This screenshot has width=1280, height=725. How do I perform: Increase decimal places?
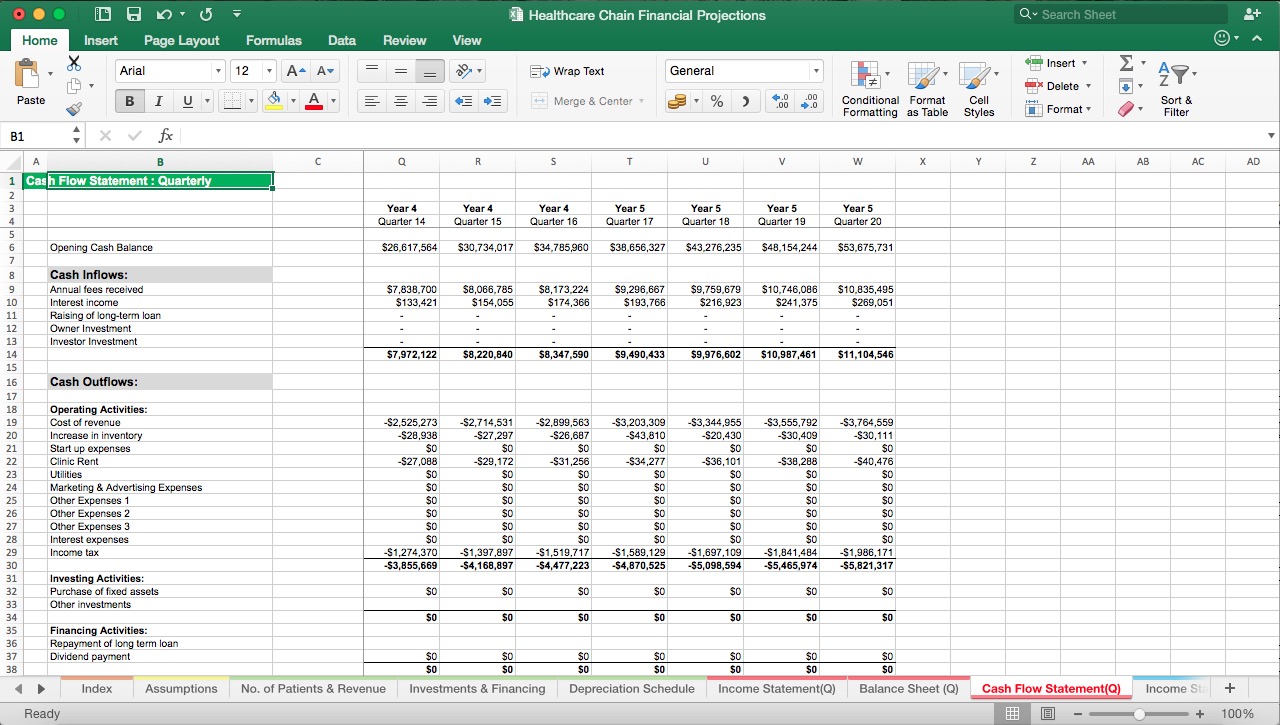tap(782, 101)
